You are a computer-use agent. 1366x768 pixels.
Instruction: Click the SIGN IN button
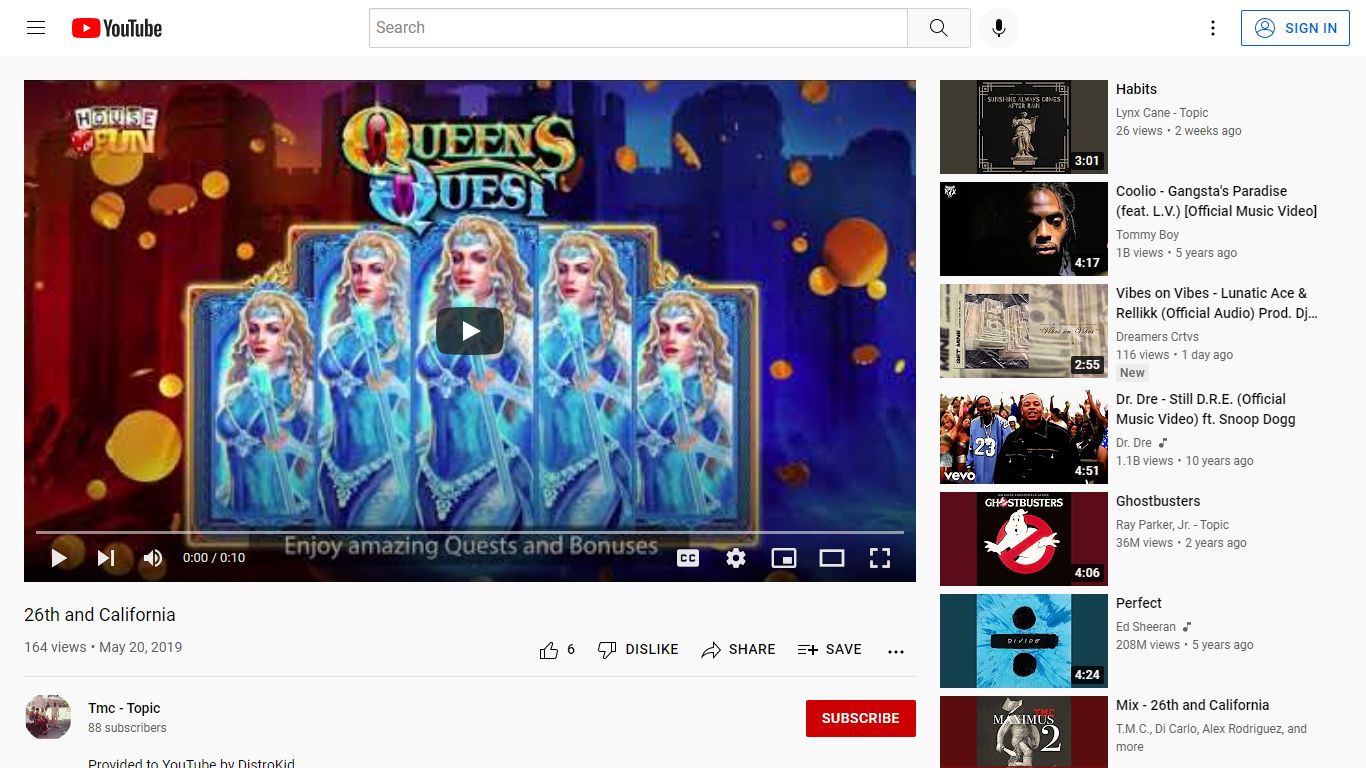coord(1294,28)
